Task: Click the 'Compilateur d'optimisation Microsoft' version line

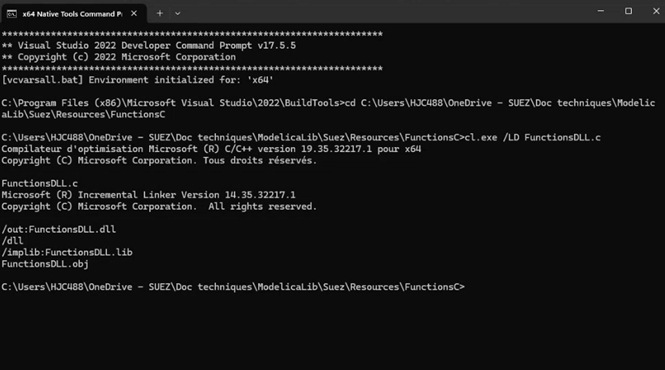Action: [211, 149]
